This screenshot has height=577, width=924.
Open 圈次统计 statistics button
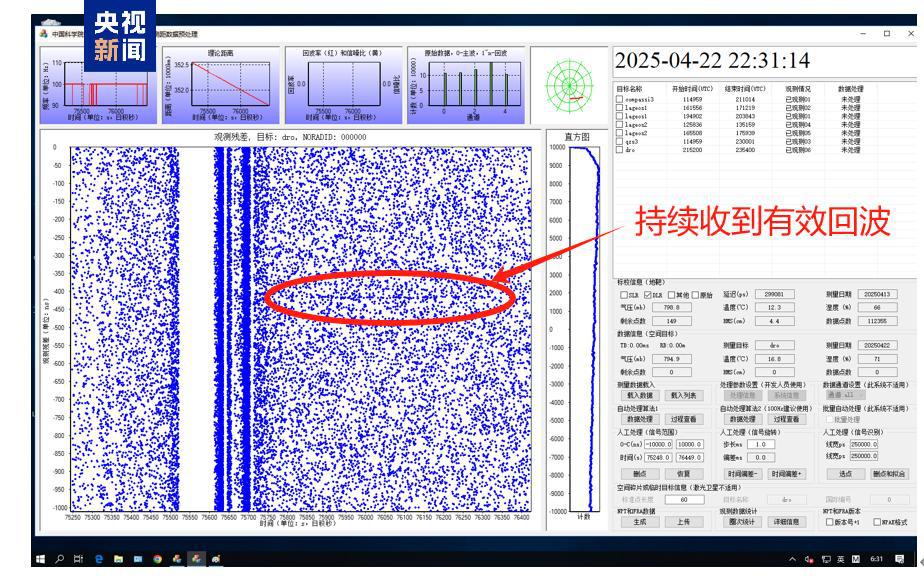click(742, 522)
